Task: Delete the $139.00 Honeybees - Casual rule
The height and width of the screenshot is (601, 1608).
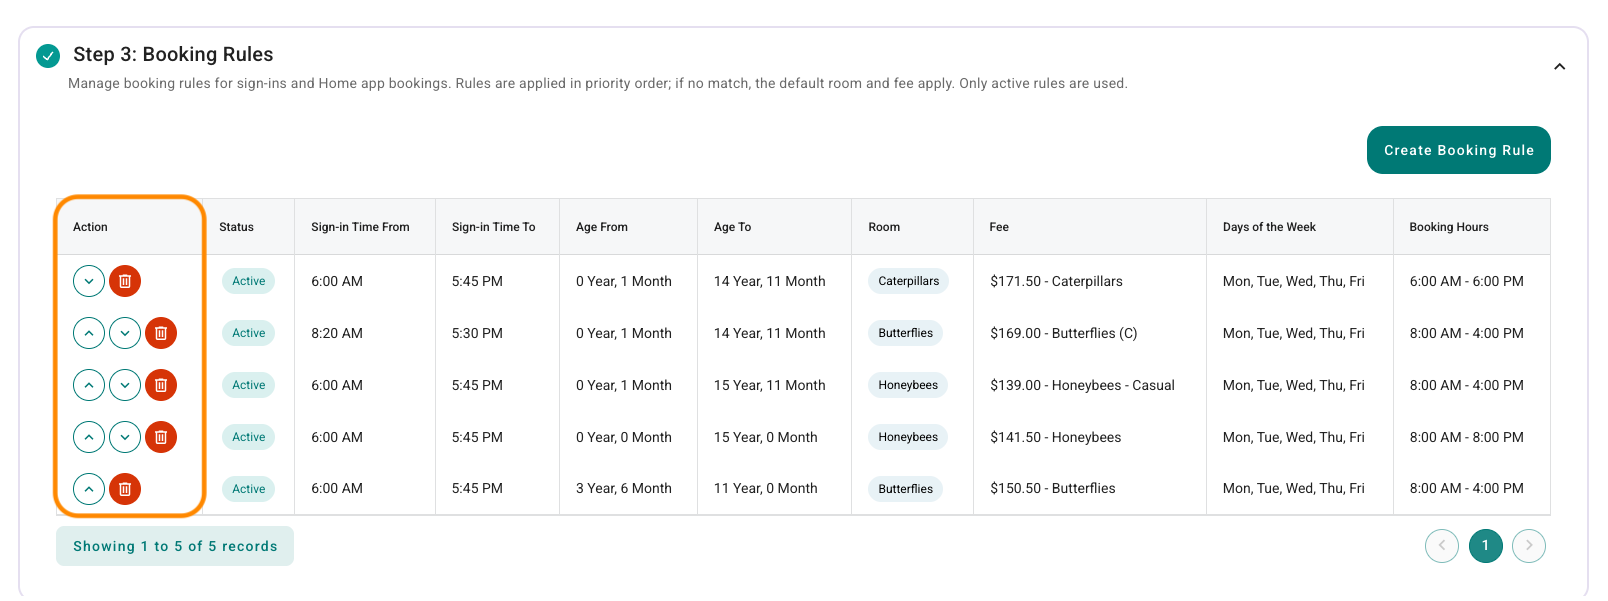Action: pyautogui.click(x=161, y=385)
